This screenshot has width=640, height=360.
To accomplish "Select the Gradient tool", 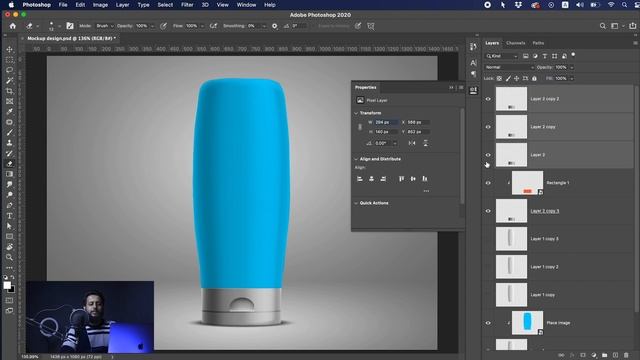I will [9, 174].
